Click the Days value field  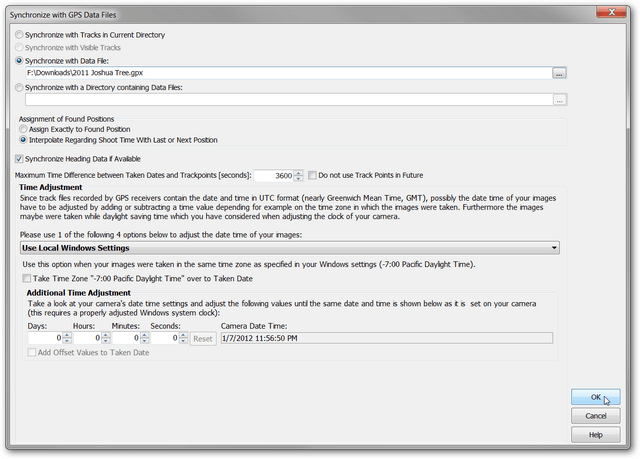click(45, 338)
